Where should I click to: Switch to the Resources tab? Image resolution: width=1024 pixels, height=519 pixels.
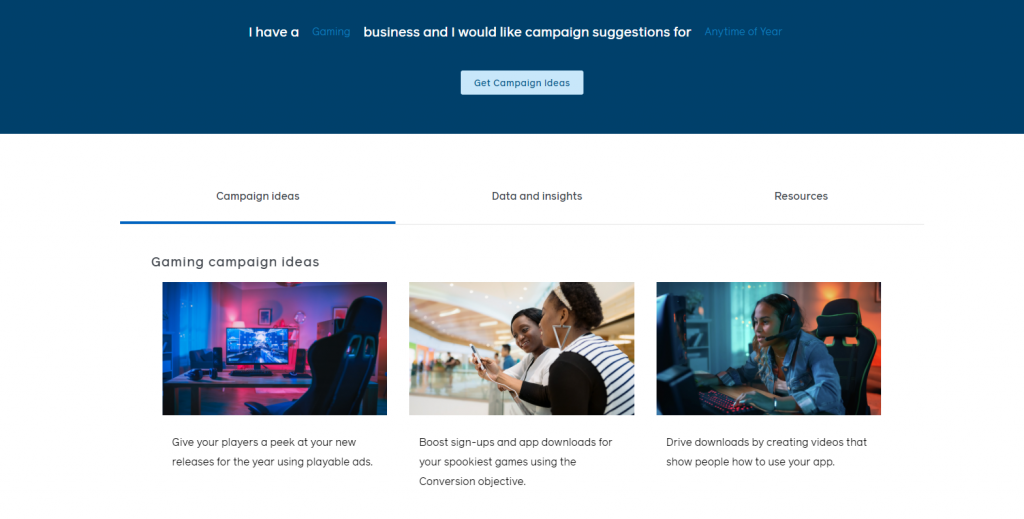(801, 196)
